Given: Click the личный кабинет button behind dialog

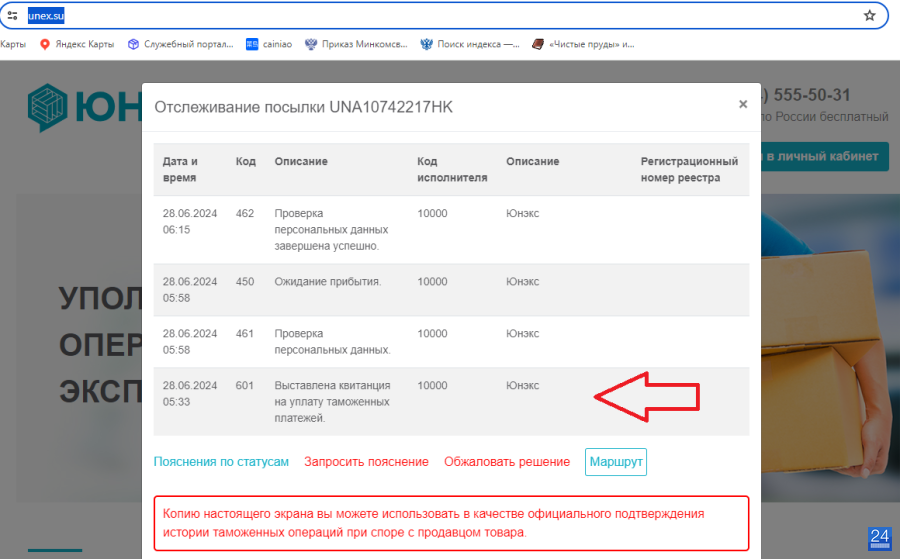Looking at the screenshot, I should 825,156.
